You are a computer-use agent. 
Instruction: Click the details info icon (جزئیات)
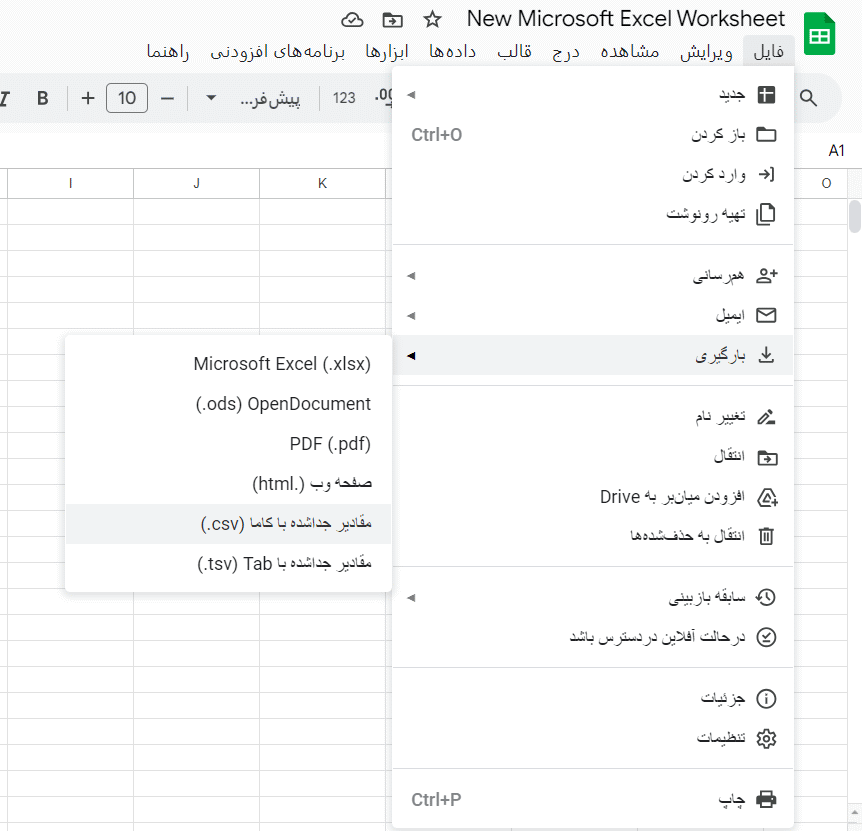point(766,699)
